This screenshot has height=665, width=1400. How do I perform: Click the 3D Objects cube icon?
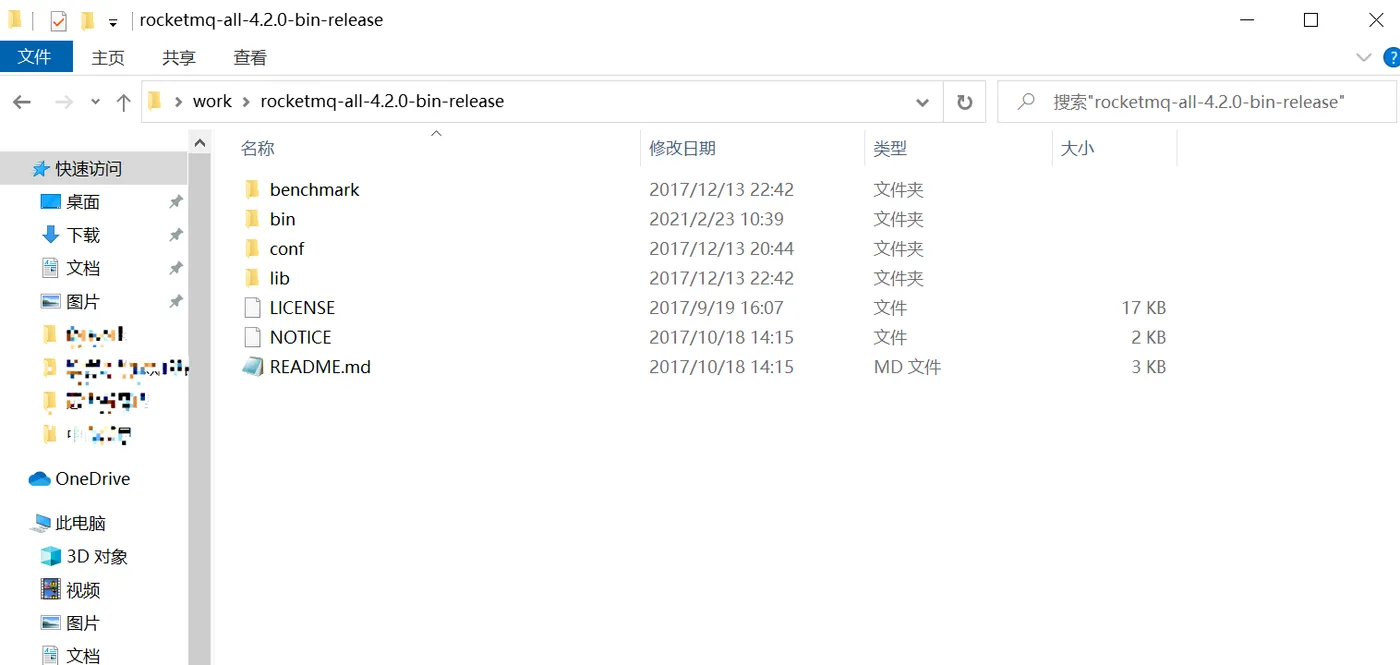pos(51,556)
